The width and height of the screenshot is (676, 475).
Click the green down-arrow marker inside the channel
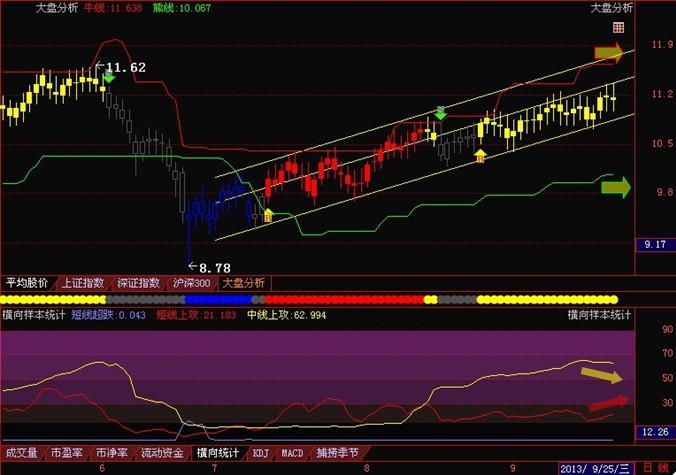[x=440, y=112]
